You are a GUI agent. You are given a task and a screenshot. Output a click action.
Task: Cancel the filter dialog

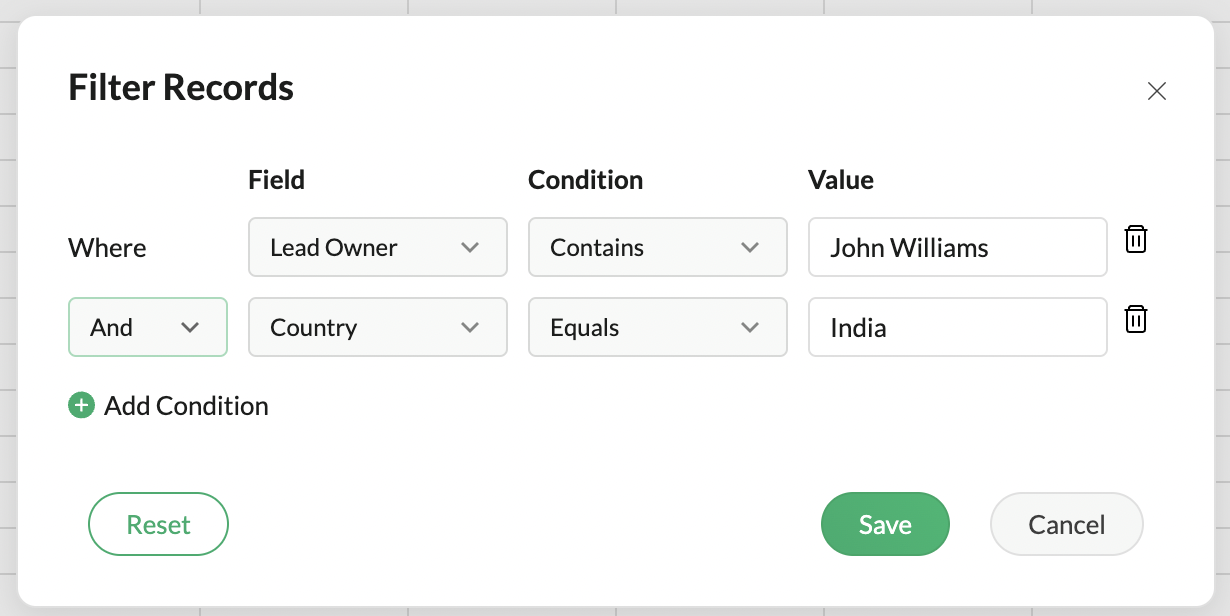(x=1066, y=524)
